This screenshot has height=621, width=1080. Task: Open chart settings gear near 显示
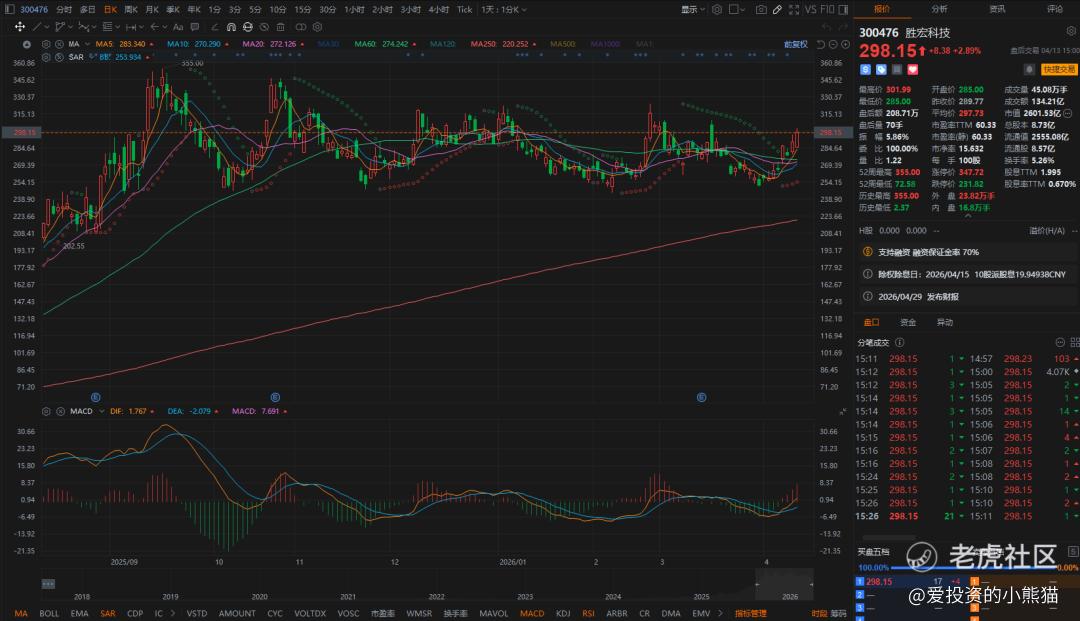point(717,10)
